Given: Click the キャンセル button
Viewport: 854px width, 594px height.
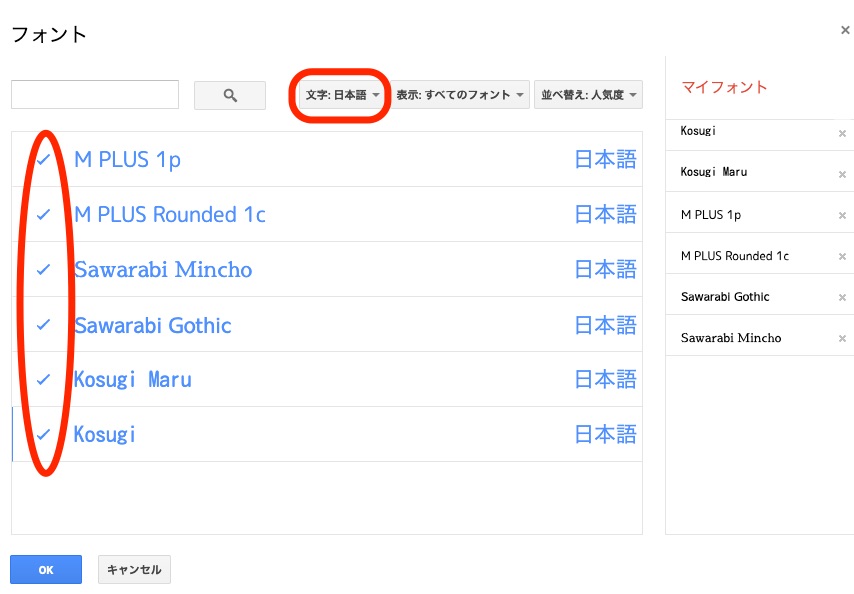Looking at the screenshot, I should pos(134,569).
